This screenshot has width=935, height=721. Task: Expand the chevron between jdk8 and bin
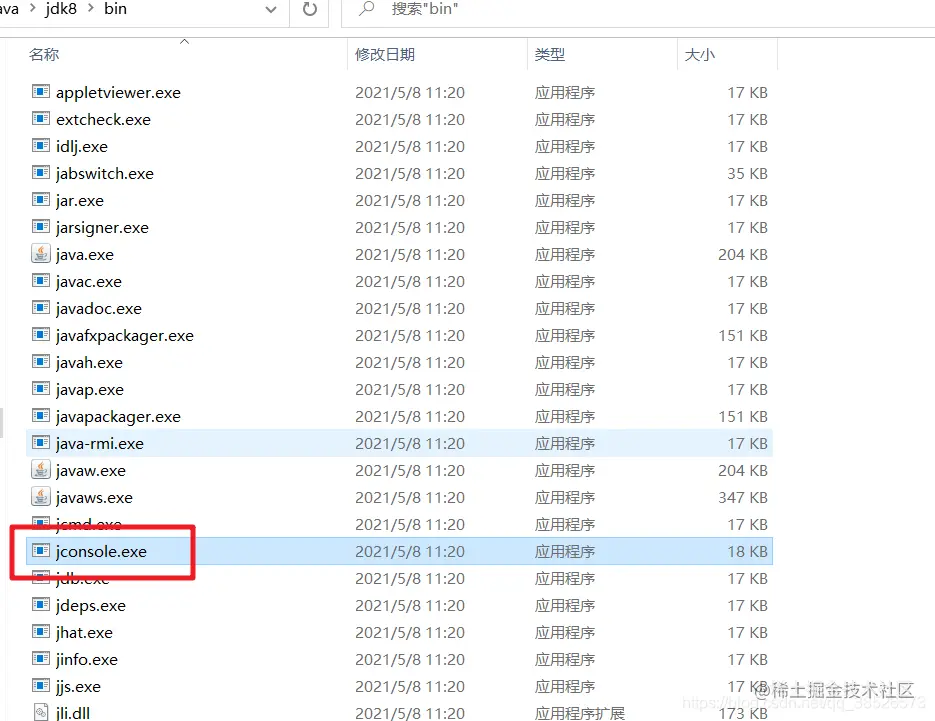pos(91,8)
